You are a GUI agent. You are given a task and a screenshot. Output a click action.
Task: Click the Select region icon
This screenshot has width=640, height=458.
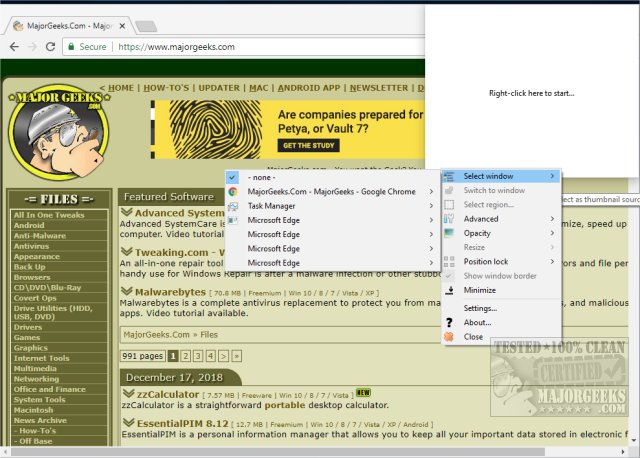tap(449, 205)
